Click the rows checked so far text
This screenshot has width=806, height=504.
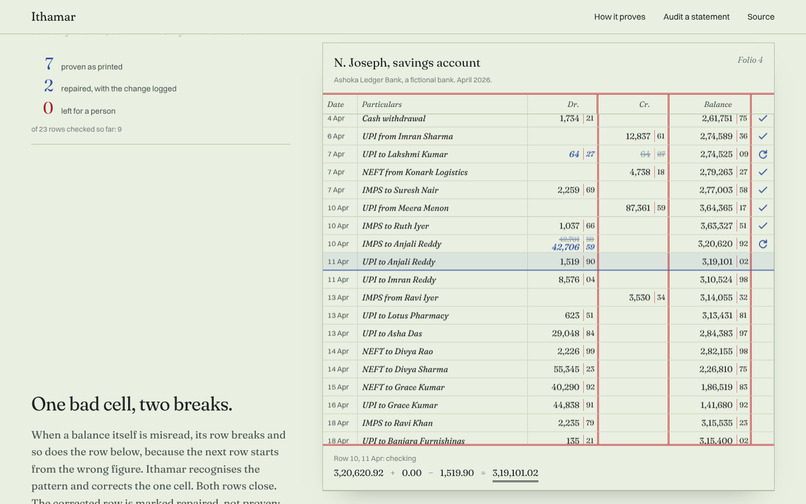77,129
